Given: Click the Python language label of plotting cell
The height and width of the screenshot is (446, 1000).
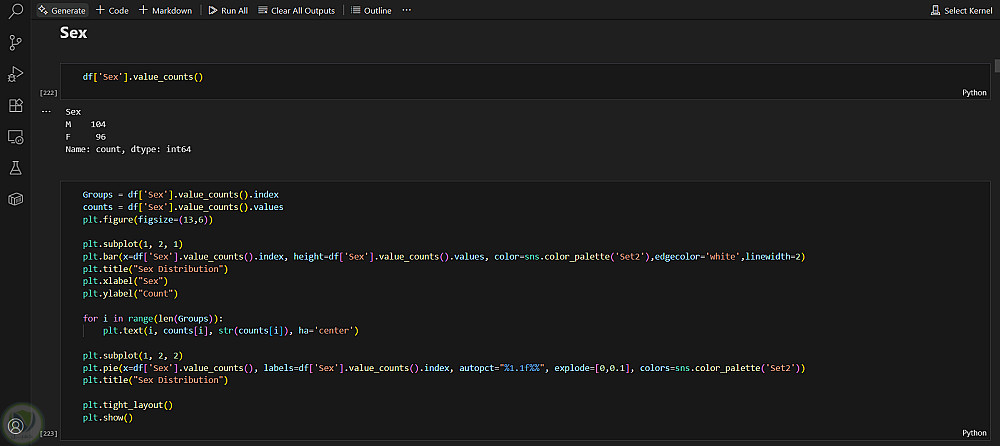Looking at the screenshot, I should point(974,433).
